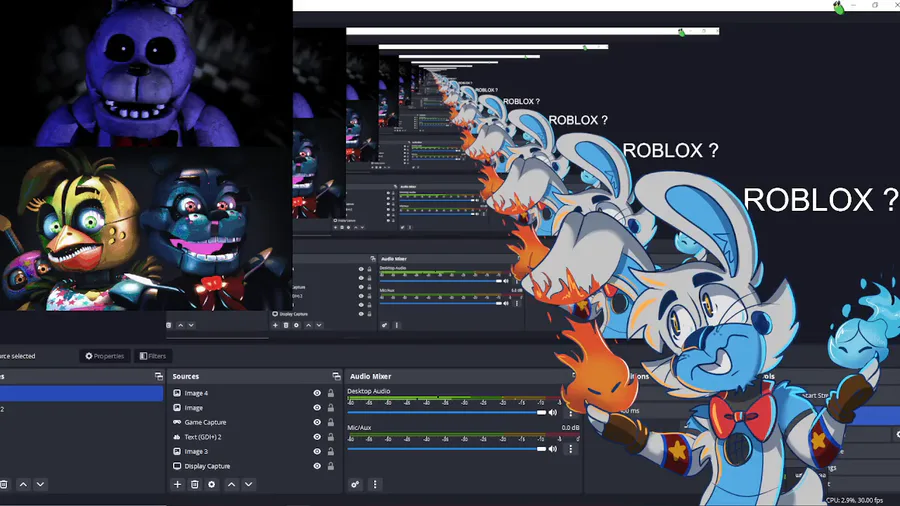The width and height of the screenshot is (900, 506).
Task: Click the Desktop Audio channel label
Action: 368,391
